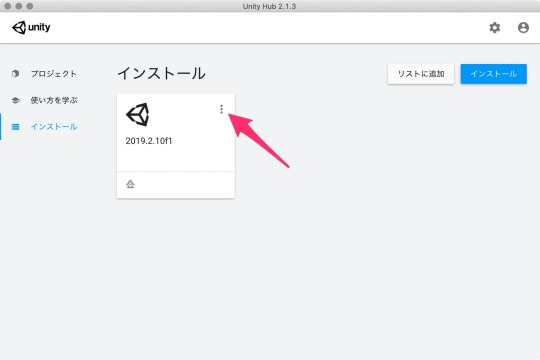
Task: Click the Unity Hub 2.1.3 title text
Action: coord(269,6)
